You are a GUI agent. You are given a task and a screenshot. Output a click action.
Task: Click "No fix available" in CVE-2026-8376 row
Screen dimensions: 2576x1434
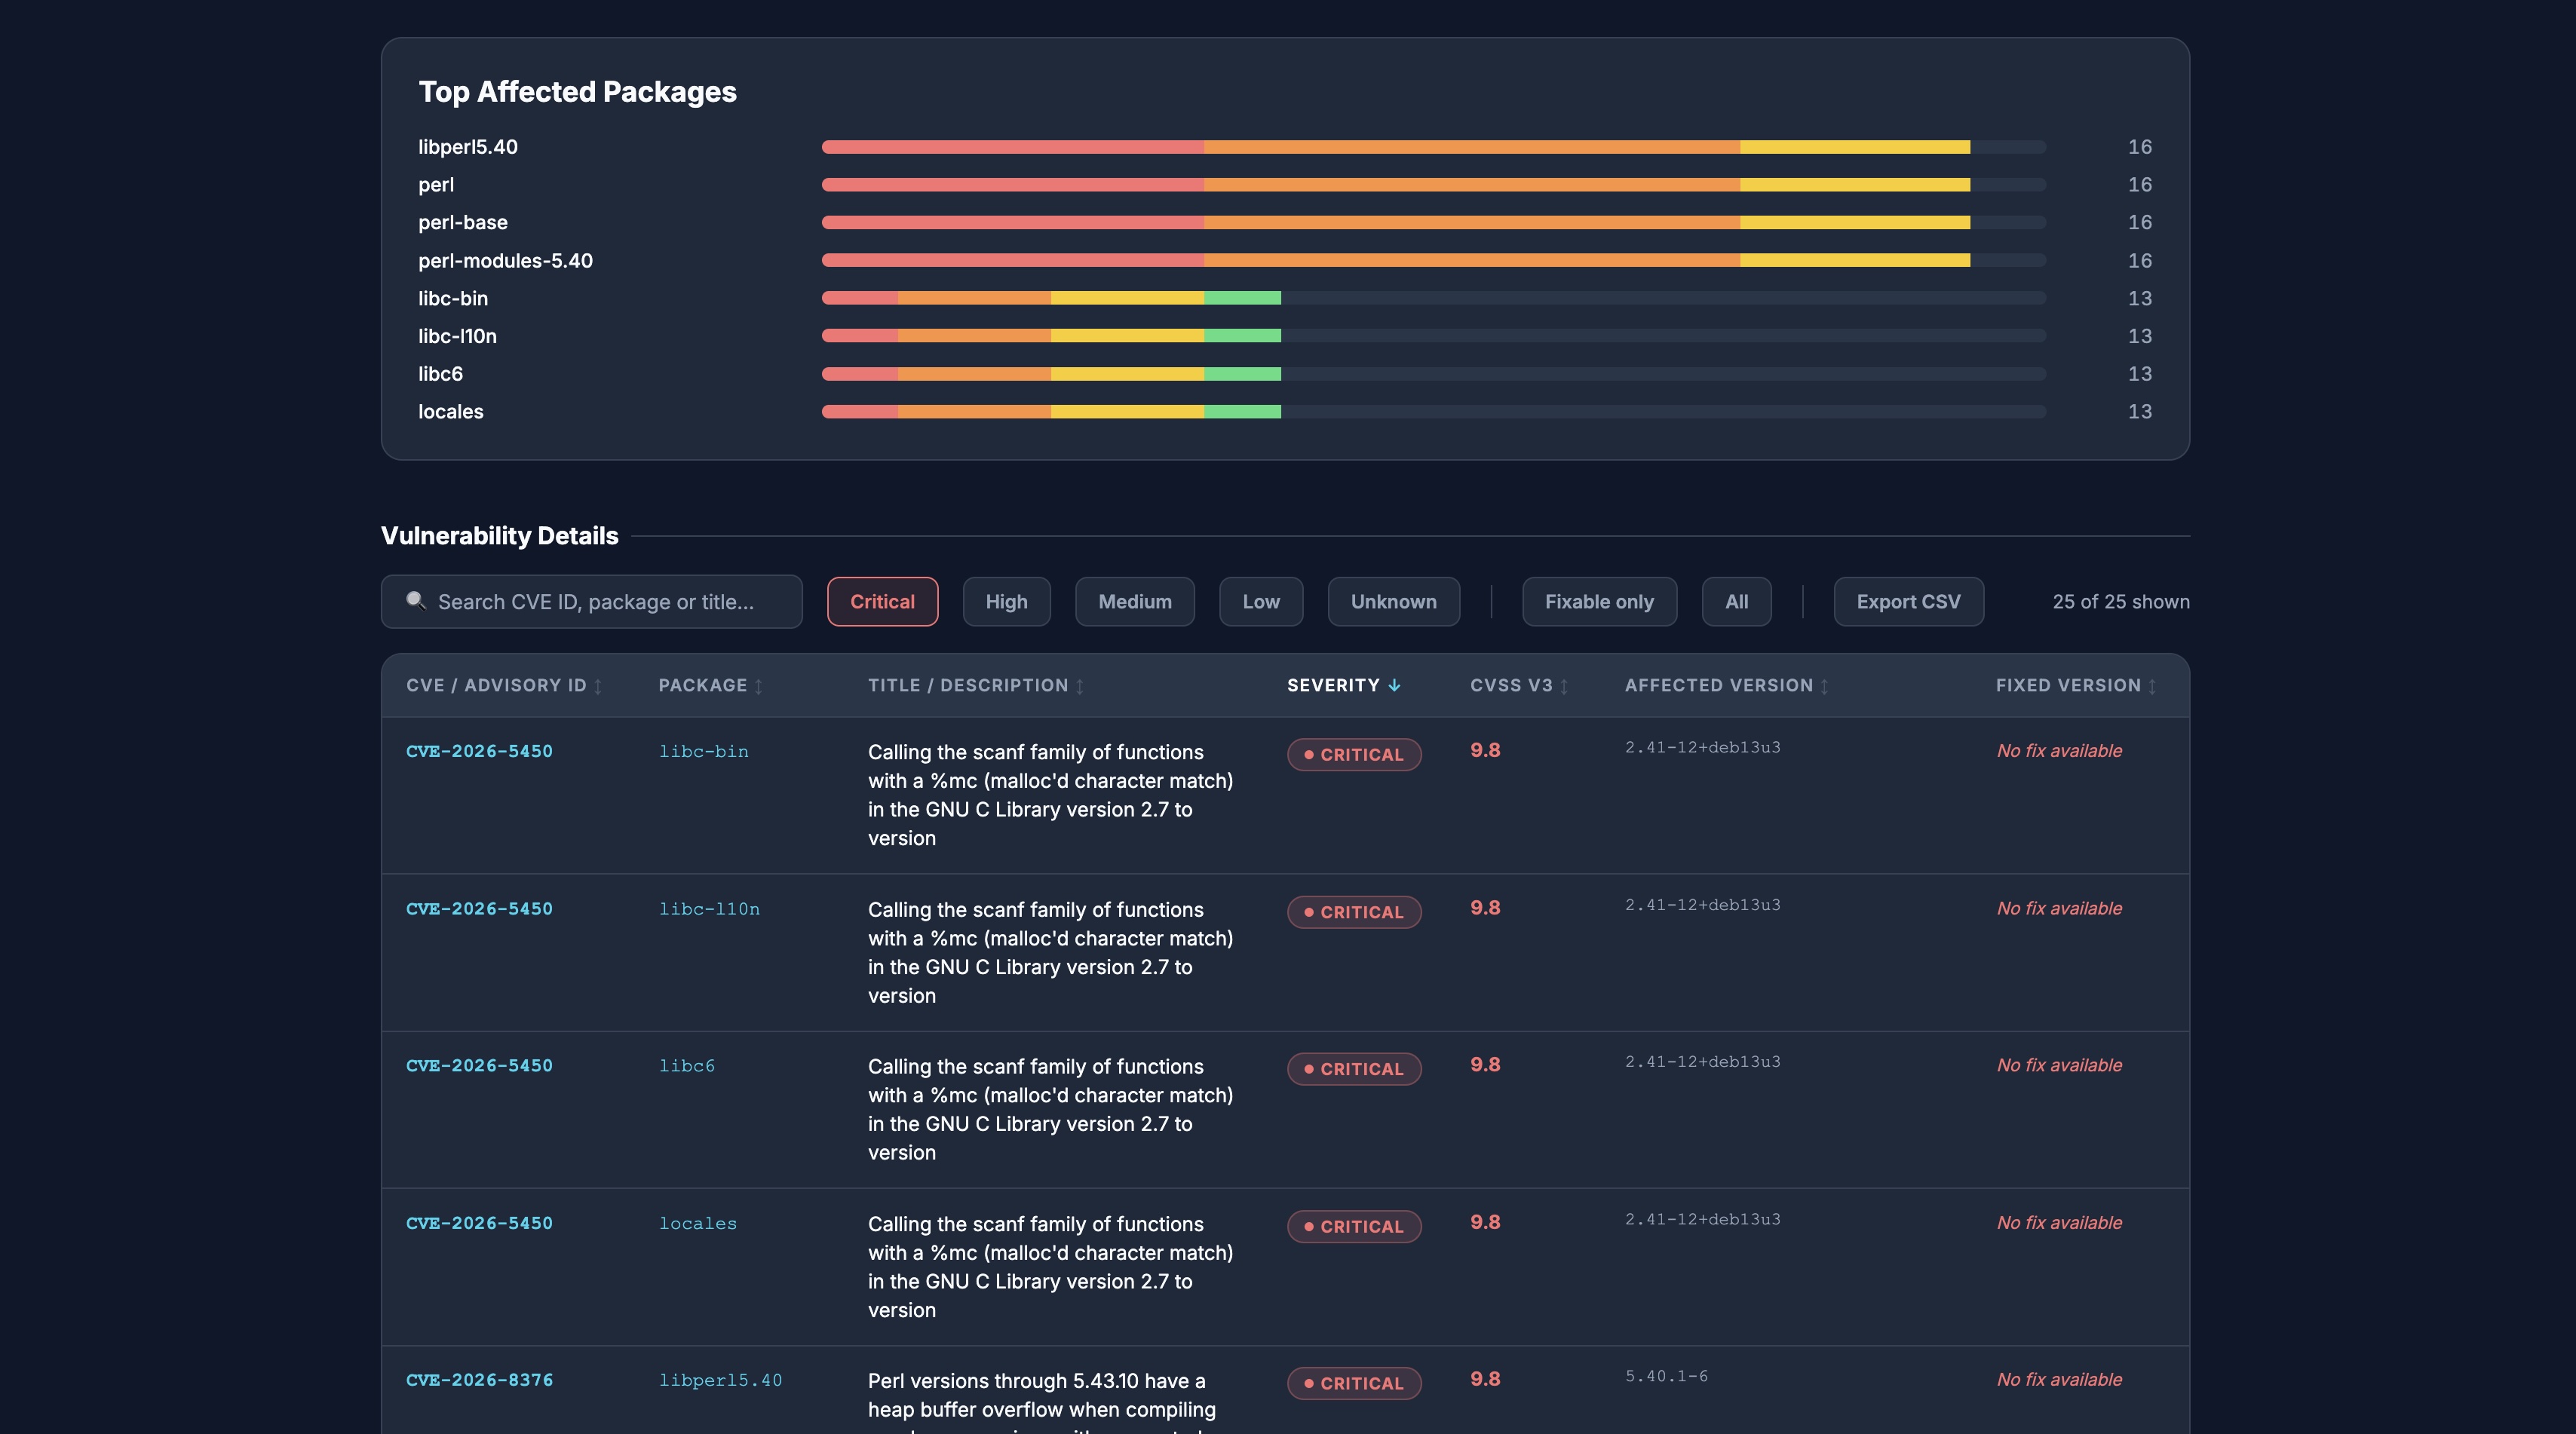tap(2059, 1380)
